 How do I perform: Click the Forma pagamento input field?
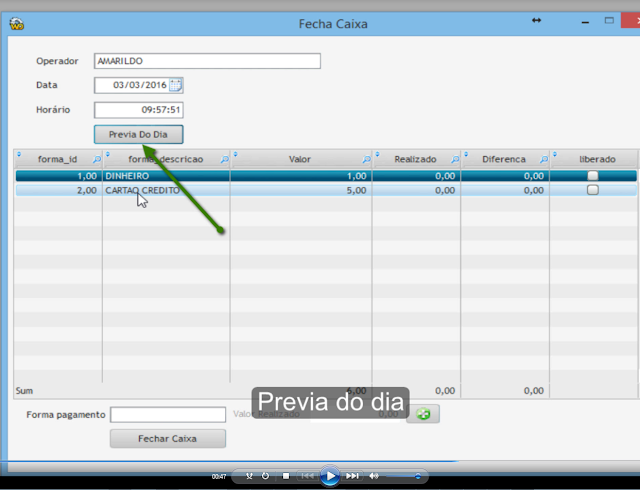[168, 414]
